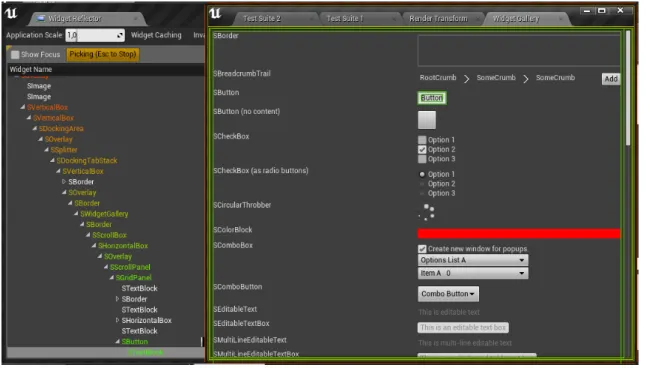Toggle Create new window for popups
646x368 pixels.
tap(422, 249)
